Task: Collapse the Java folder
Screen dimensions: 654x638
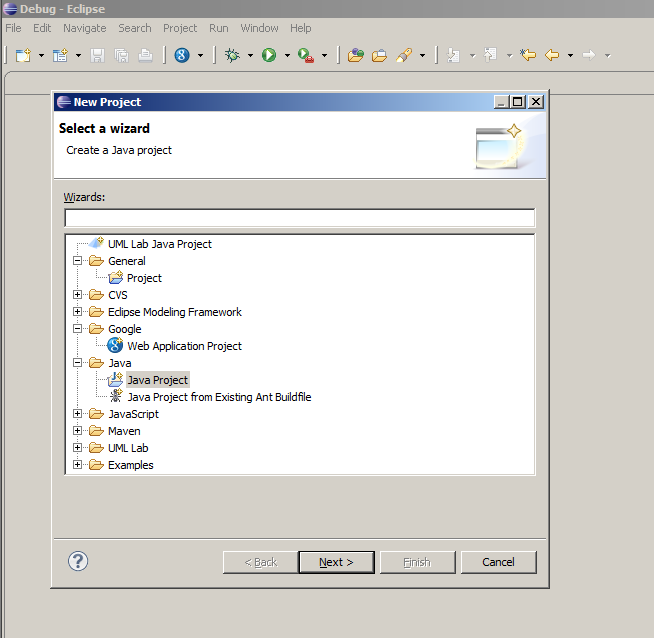Action: (77, 363)
